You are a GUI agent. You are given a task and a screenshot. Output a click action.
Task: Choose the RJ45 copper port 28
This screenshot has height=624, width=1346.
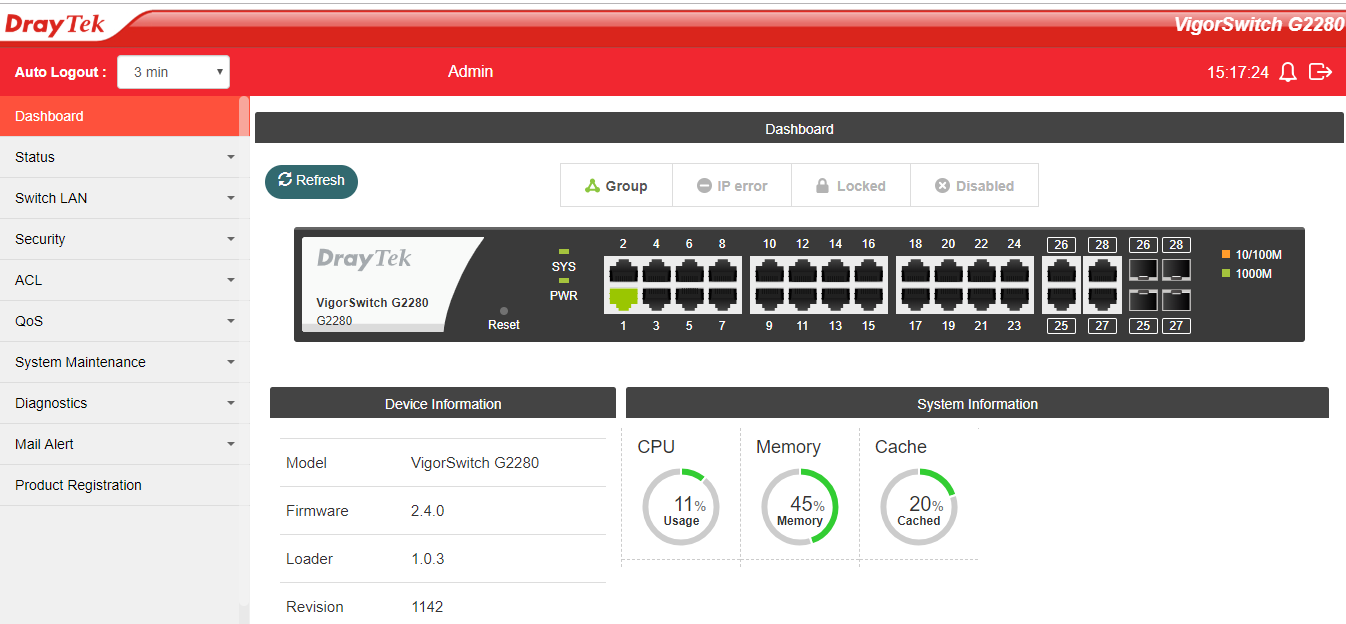(x=1101, y=271)
